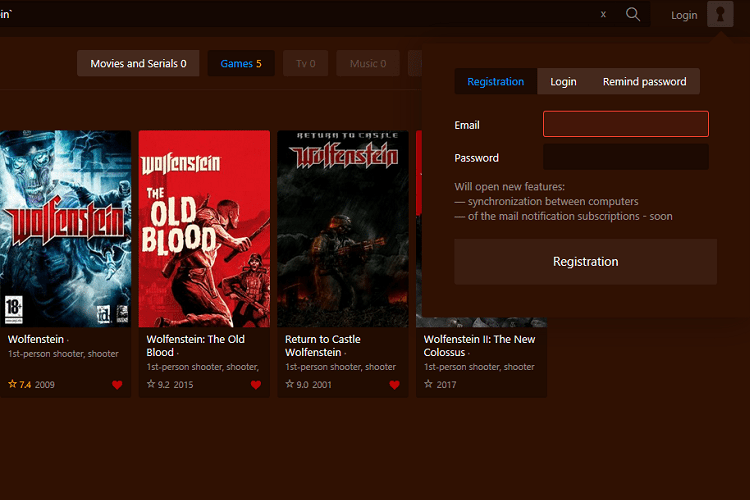Toggle favorite heart on The Old Blood
Screen dimensions: 750x500
click(x=256, y=385)
